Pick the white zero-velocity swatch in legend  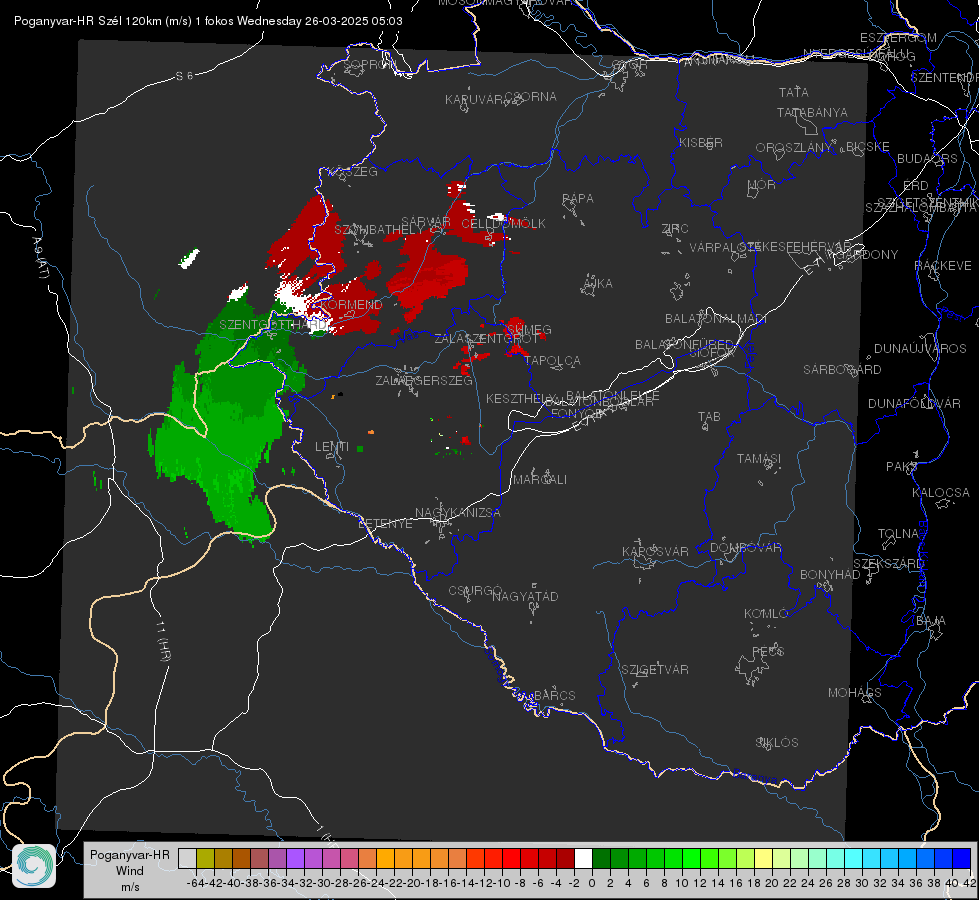(583, 858)
